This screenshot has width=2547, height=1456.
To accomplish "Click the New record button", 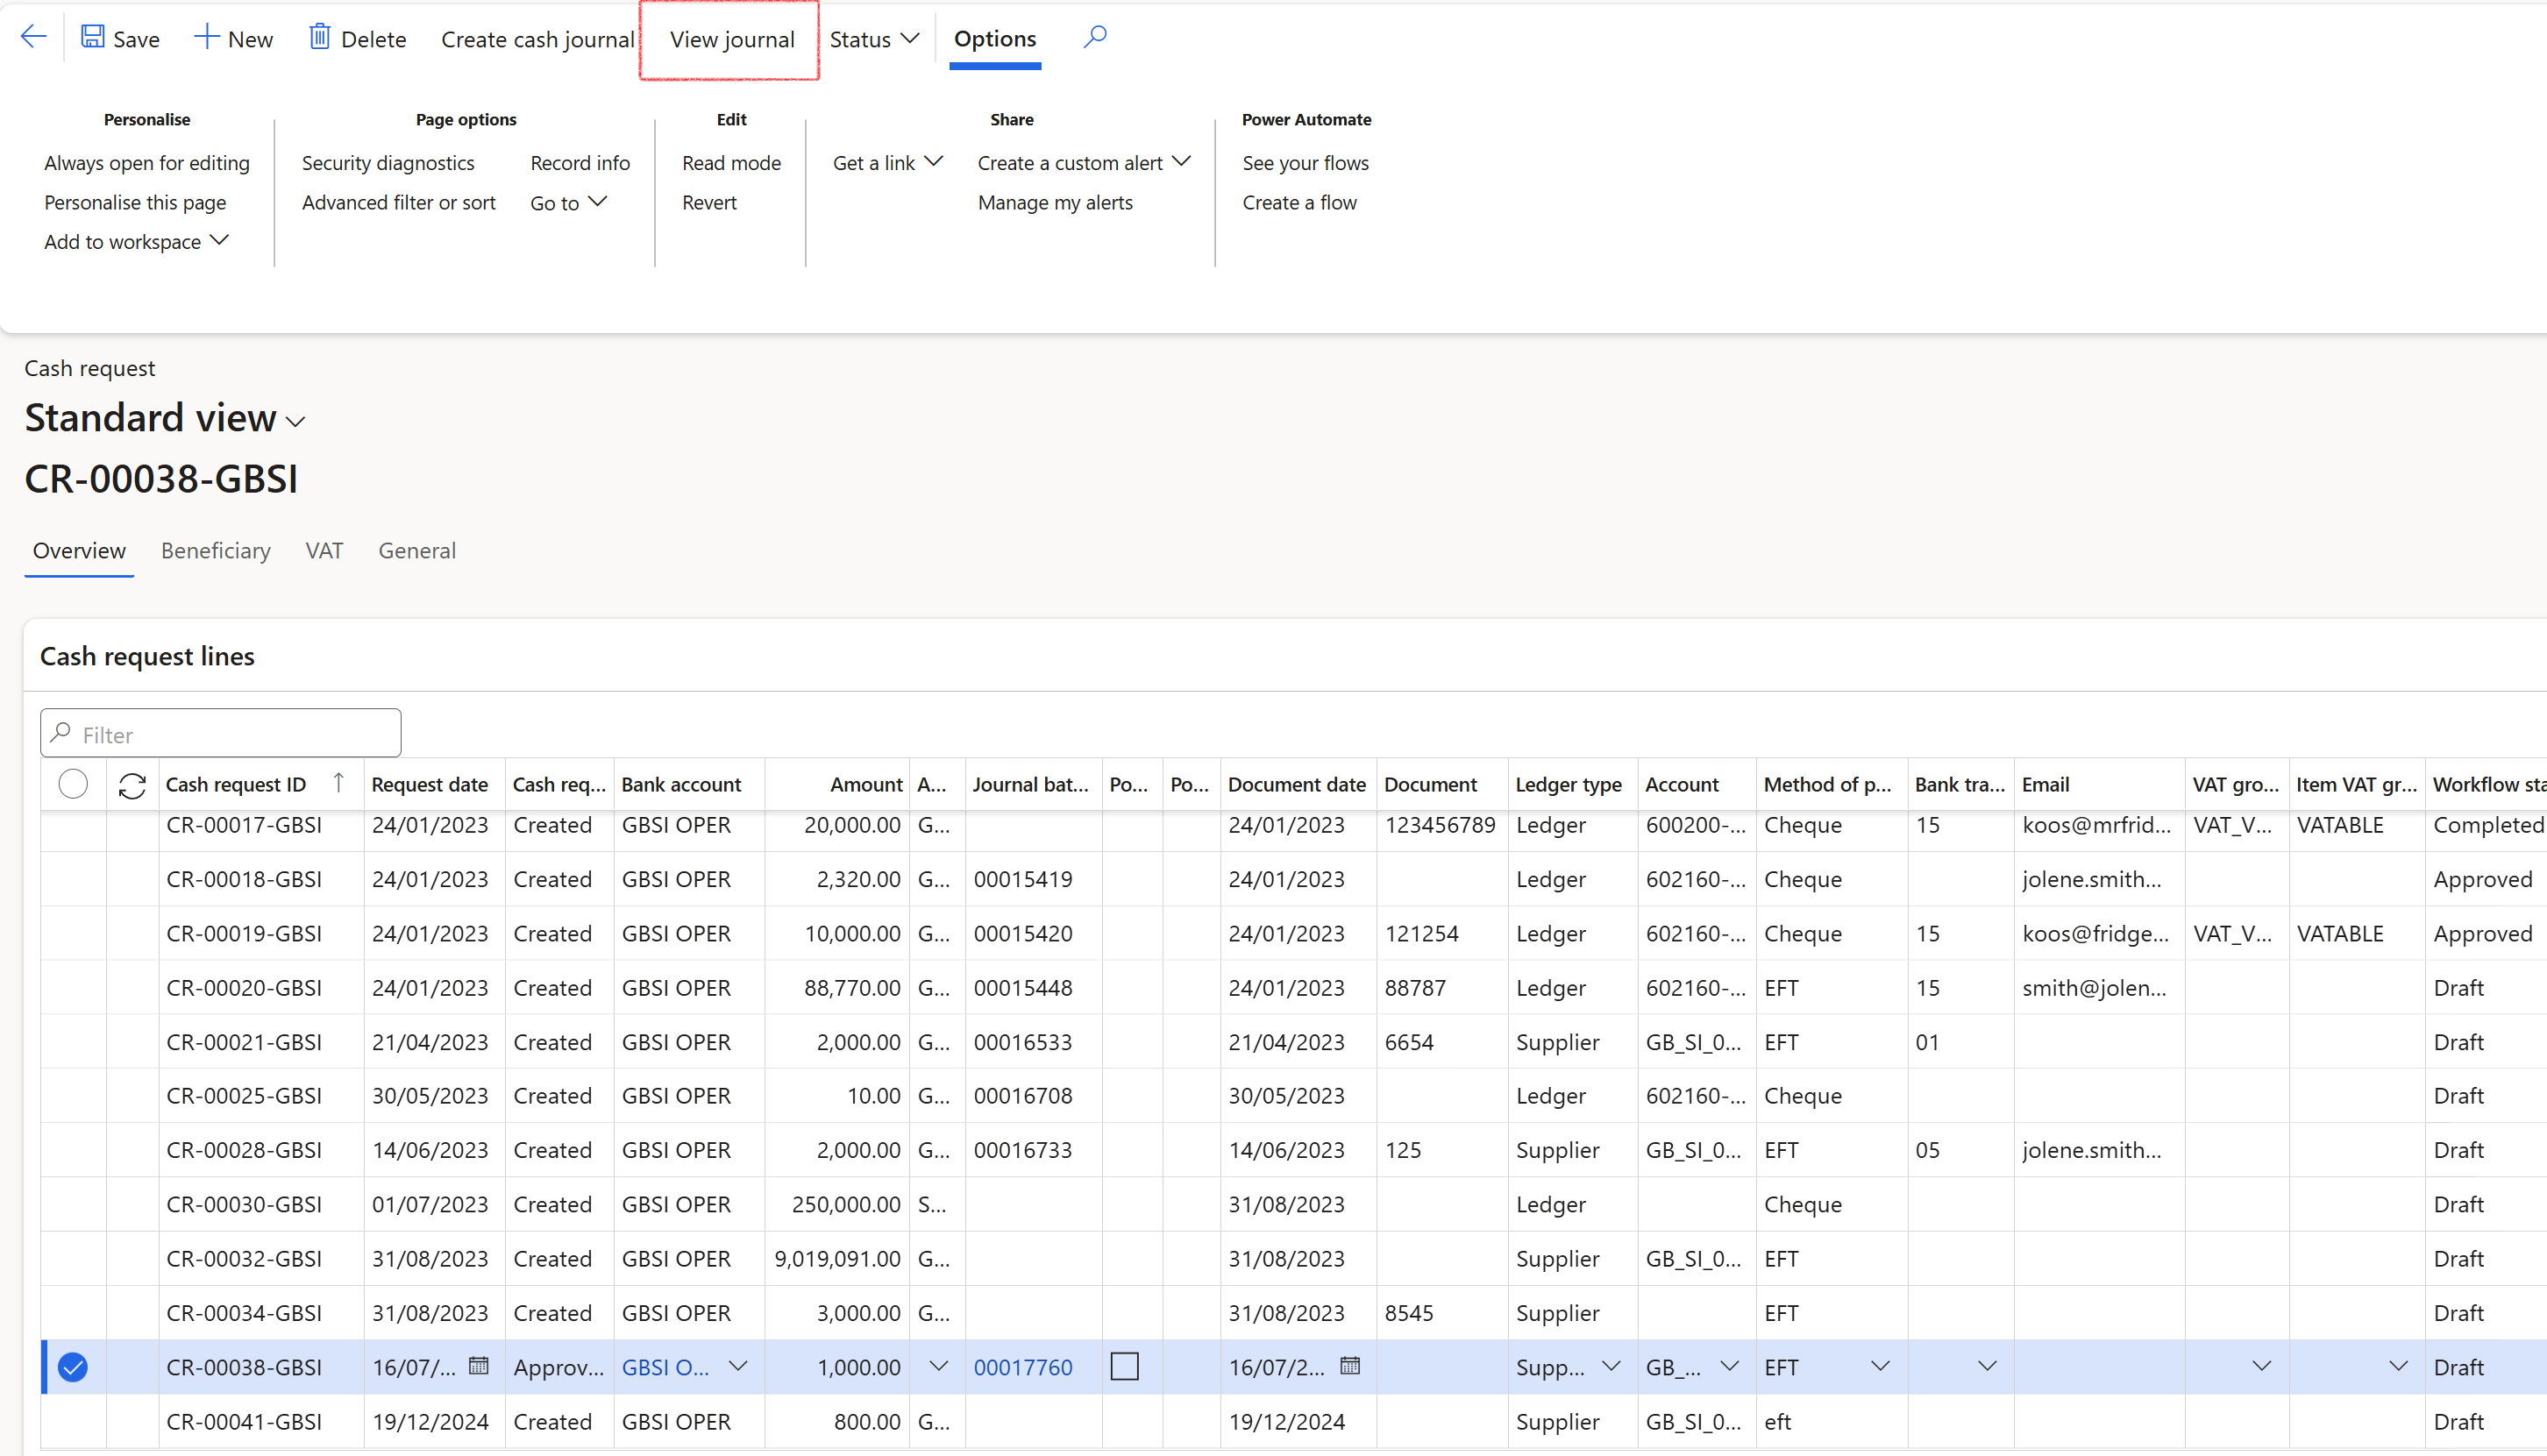I will click(x=233, y=39).
